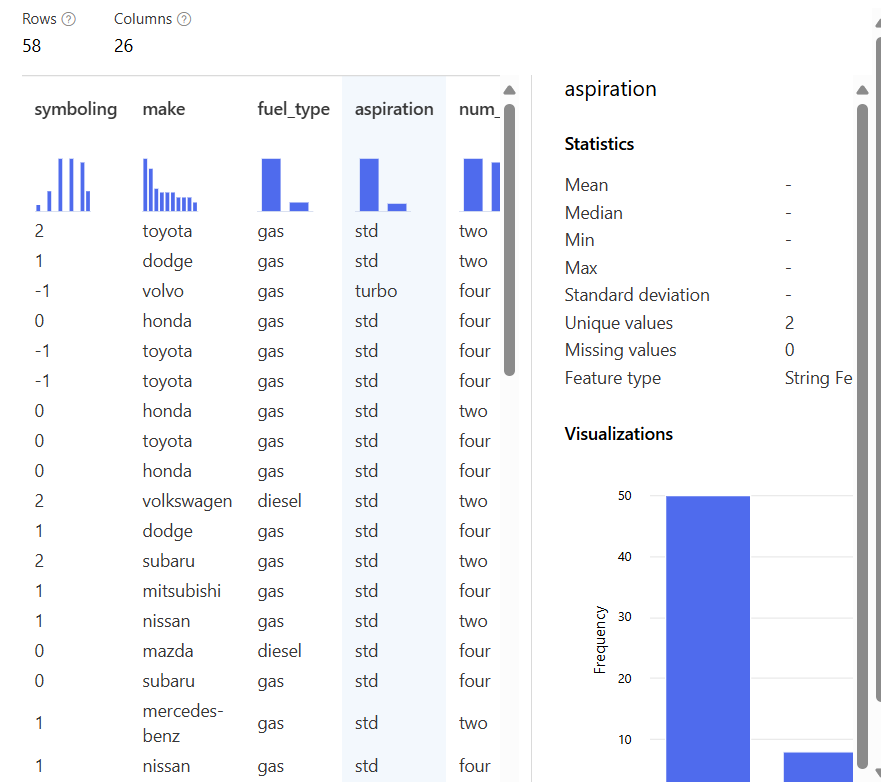Viewport: 881px width, 782px height.
Task: Click the Frequency axis label
Action: 600,639
